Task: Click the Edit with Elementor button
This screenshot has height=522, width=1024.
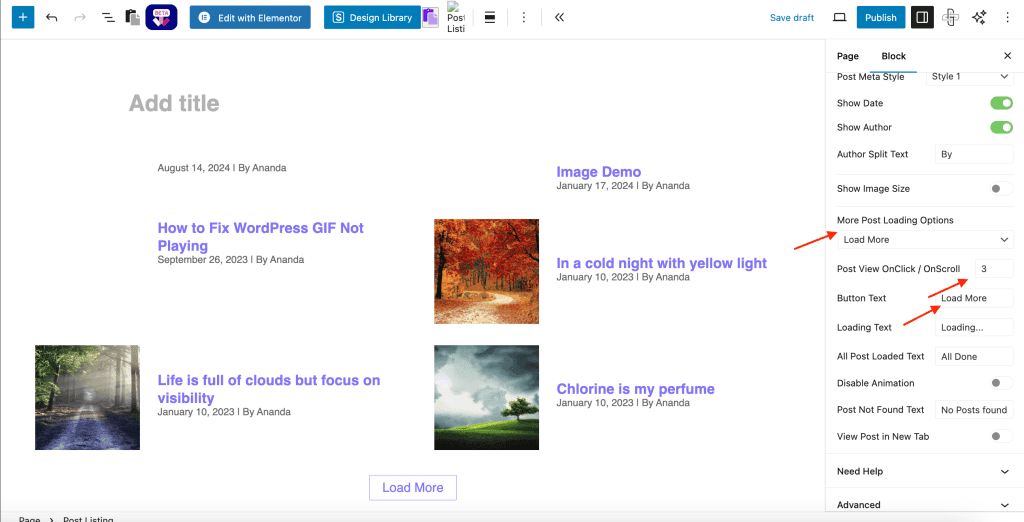Action: 251,18
